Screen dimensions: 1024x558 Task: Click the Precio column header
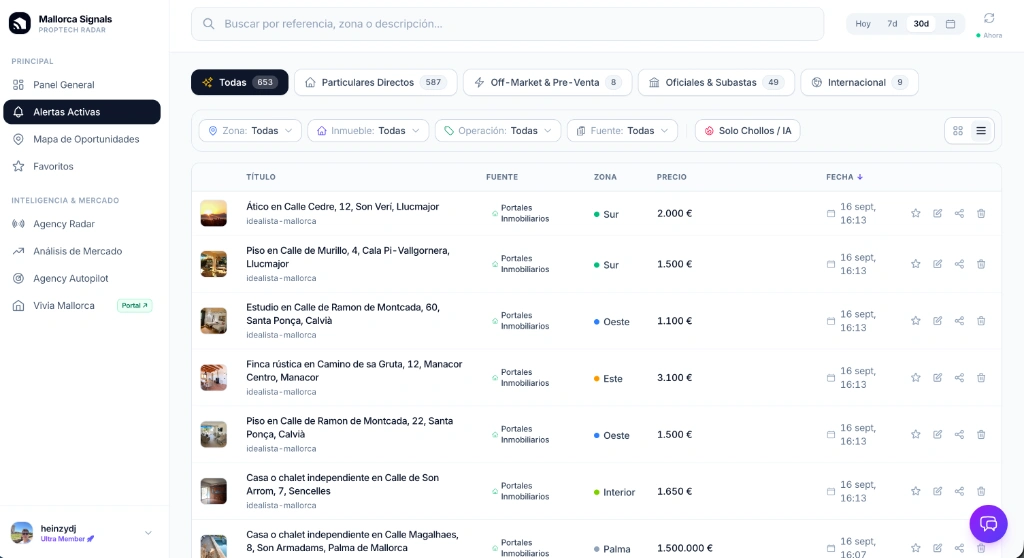tap(671, 177)
